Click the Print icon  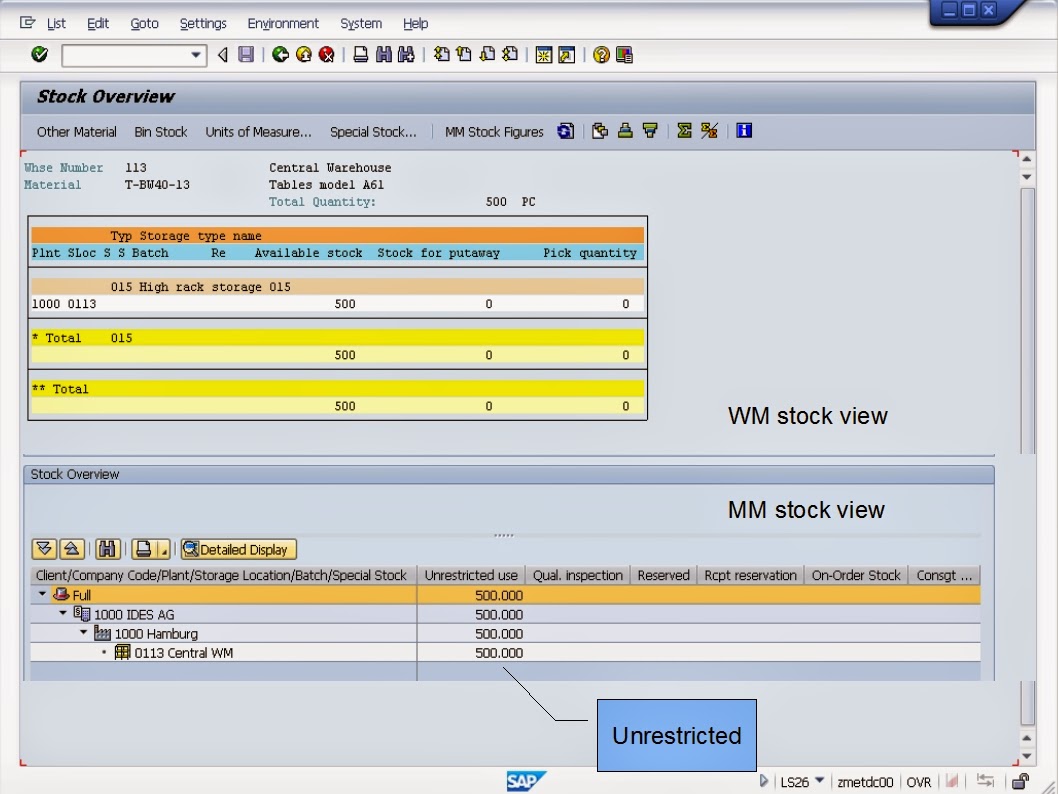359,55
